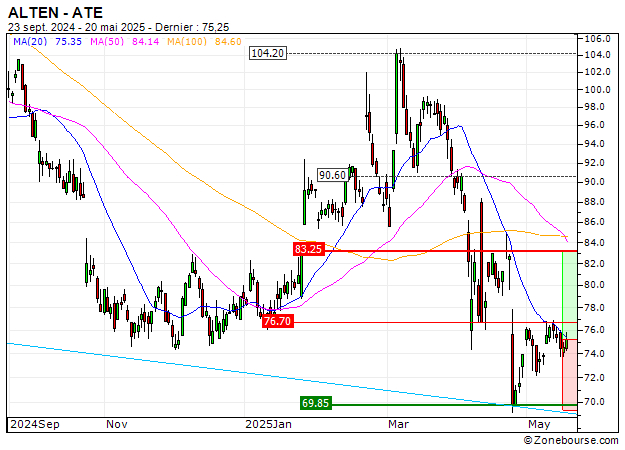This screenshot has height=450, width=625.
Task: Click the 2025Jan axis label
Action: coord(268,424)
